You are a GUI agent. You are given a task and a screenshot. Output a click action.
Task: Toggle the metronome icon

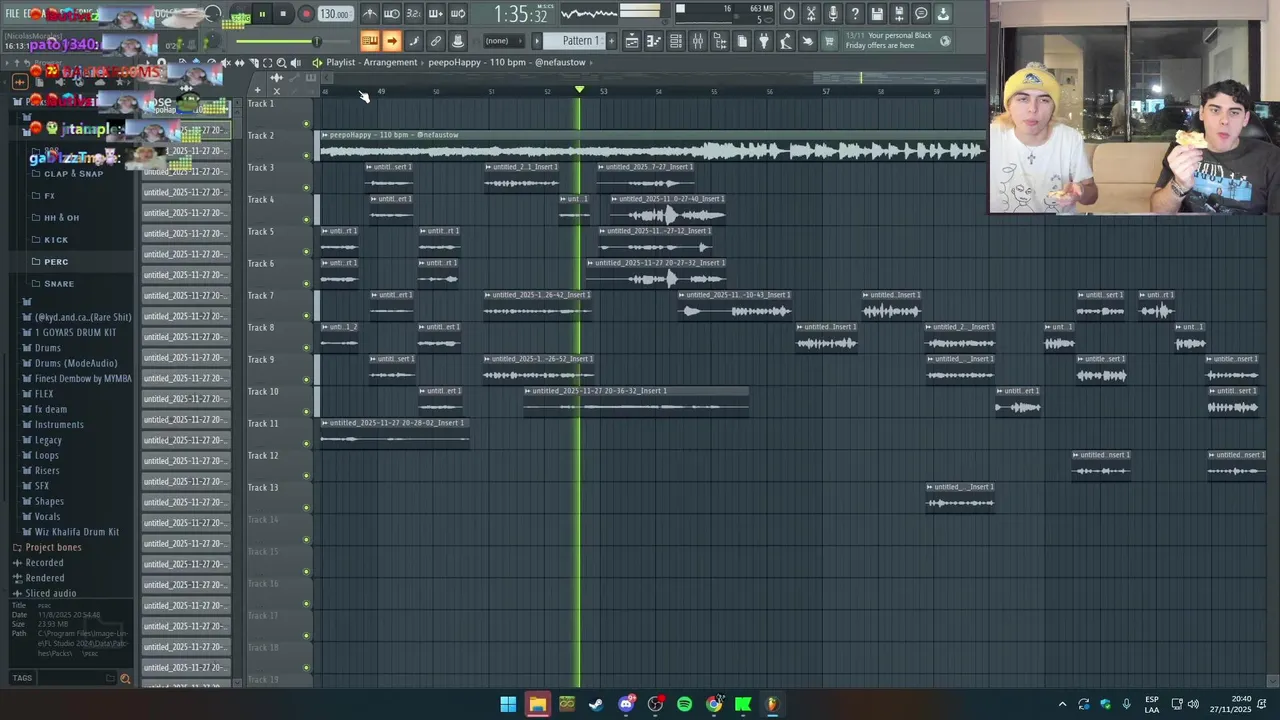pos(370,14)
